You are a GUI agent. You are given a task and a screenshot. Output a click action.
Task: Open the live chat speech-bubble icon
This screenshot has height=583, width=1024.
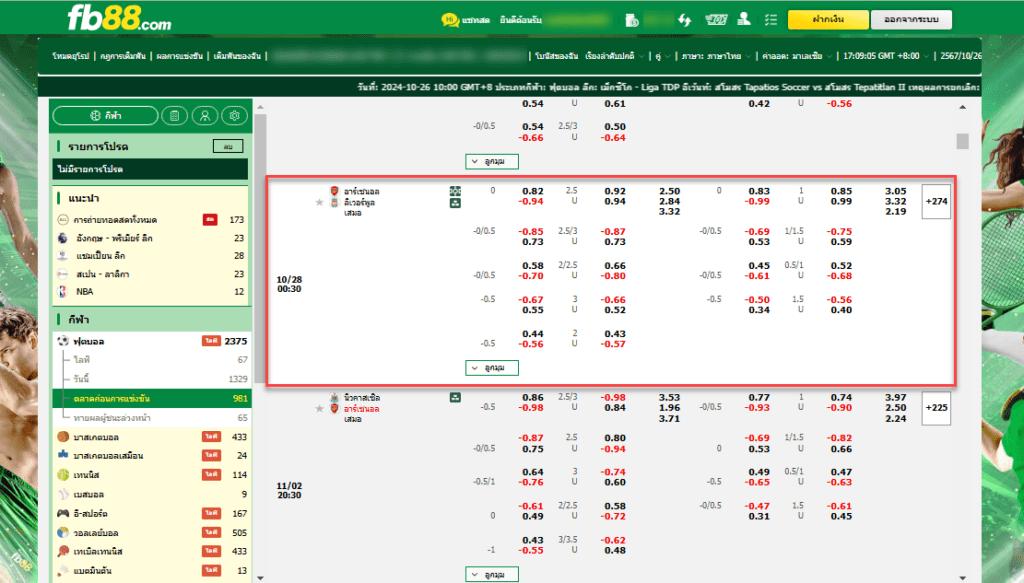coord(449,20)
